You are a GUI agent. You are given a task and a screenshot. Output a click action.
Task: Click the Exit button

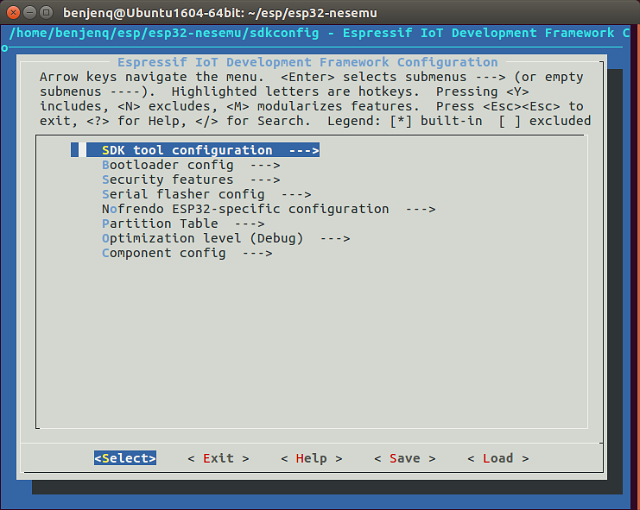(218, 458)
